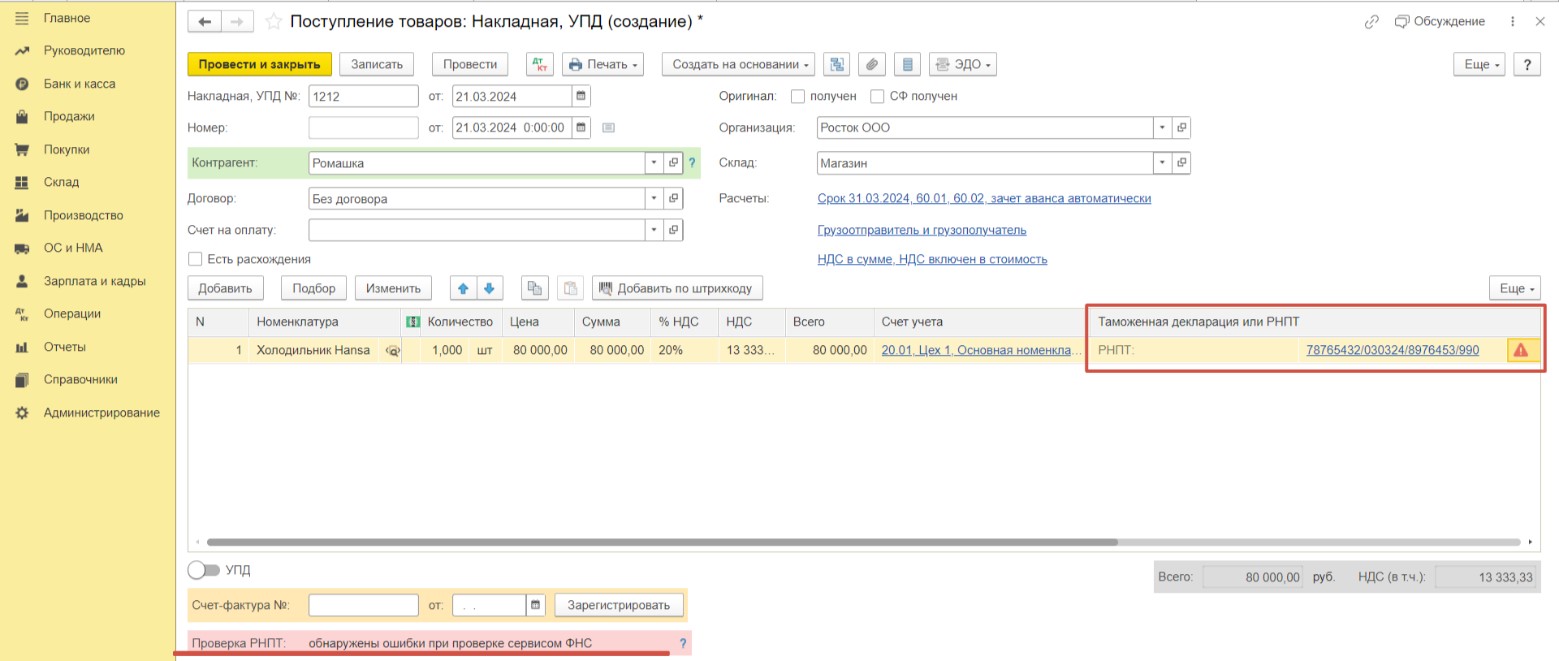
Task: Expand the ЭДО dropdown
Action: click(963, 64)
